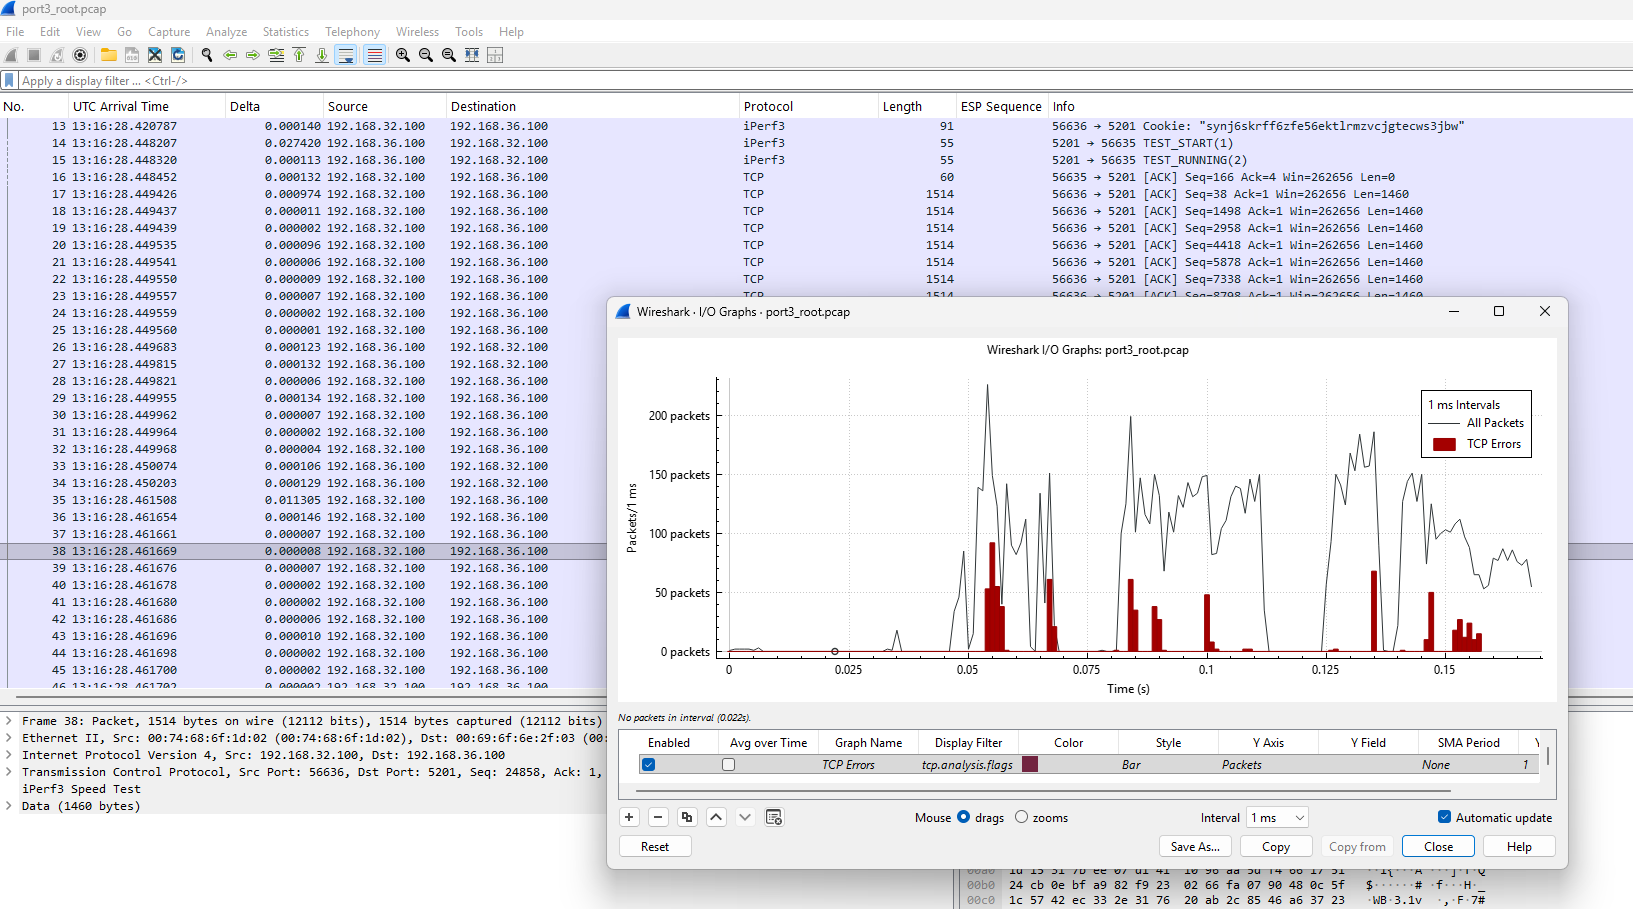The image size is (1633, 909).
Task: Click Reset in I/O Graphs dialog
Action: [x=655, y=846]
